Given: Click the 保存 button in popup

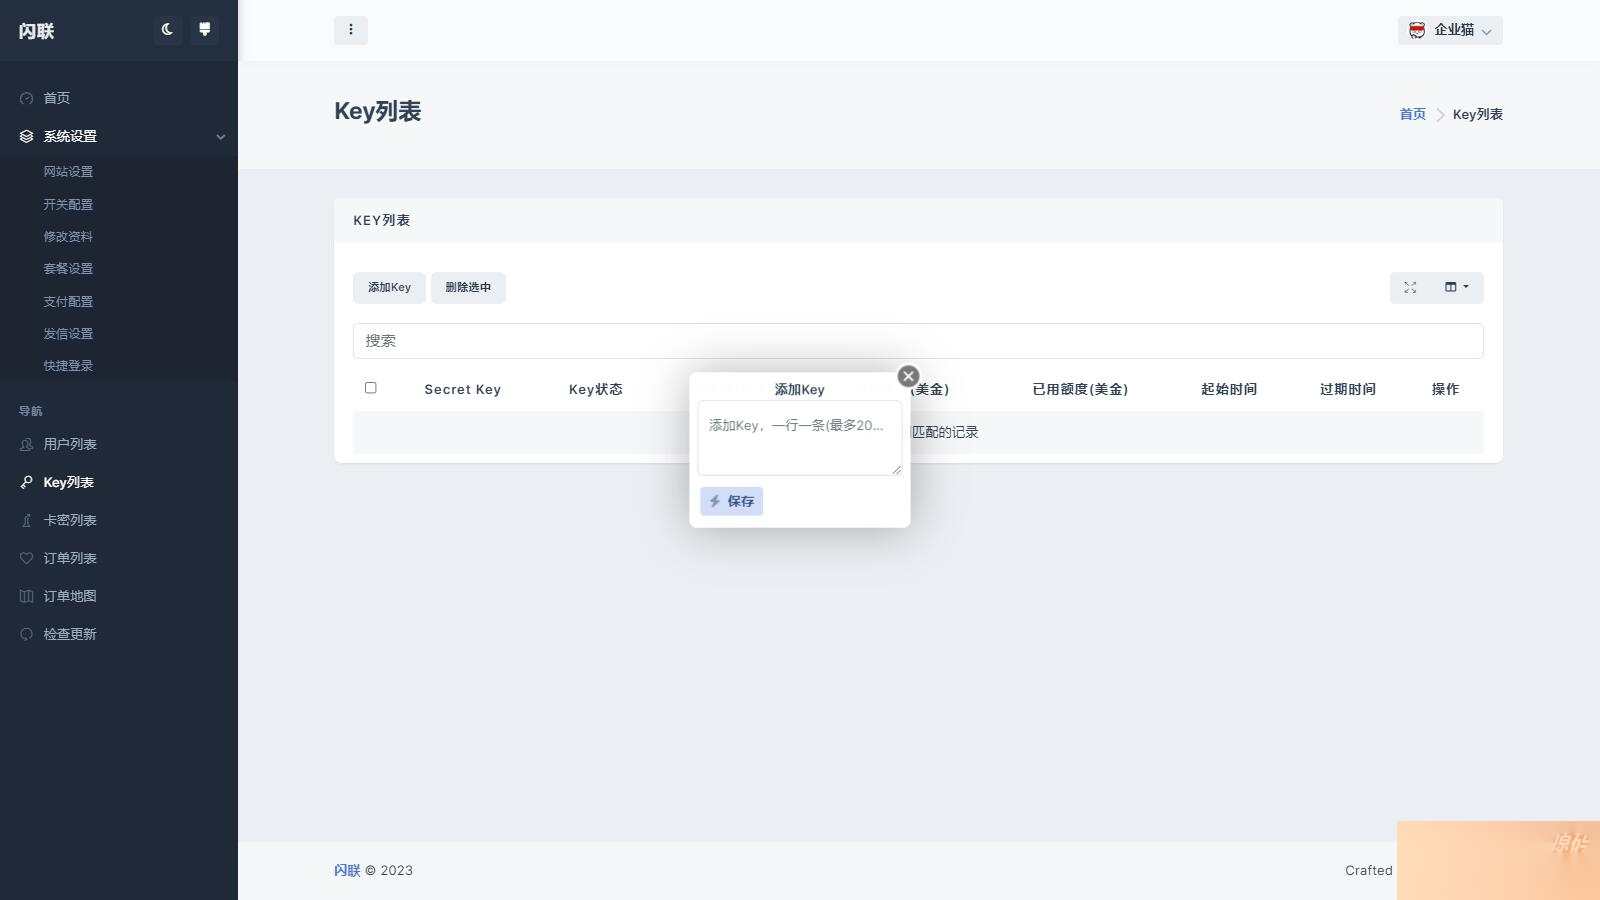Looking at the screenshot, I should click(x=731, y=501).
